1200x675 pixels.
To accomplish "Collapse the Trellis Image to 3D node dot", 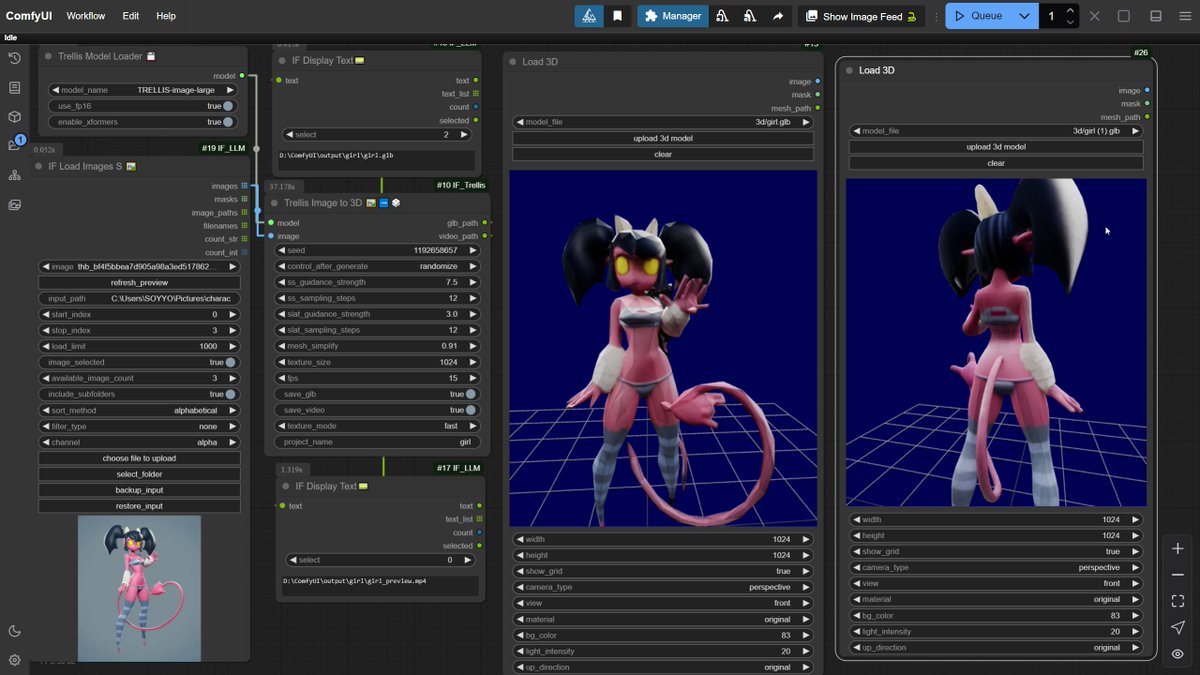I will 274,203.
